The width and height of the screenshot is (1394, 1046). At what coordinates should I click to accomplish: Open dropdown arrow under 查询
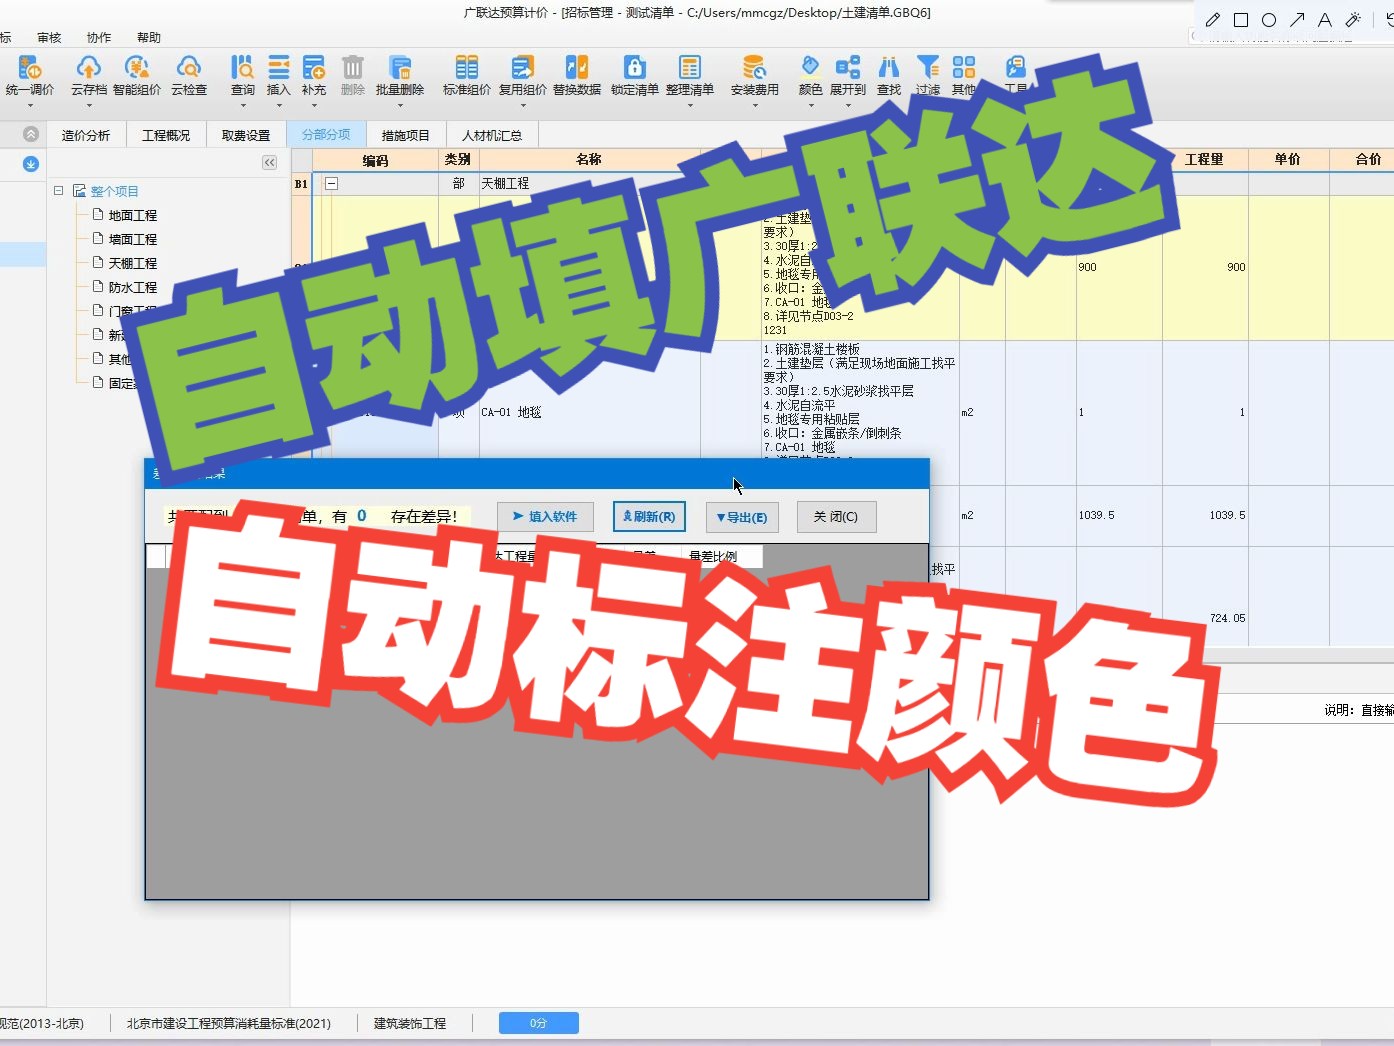(x=243, y=105)
